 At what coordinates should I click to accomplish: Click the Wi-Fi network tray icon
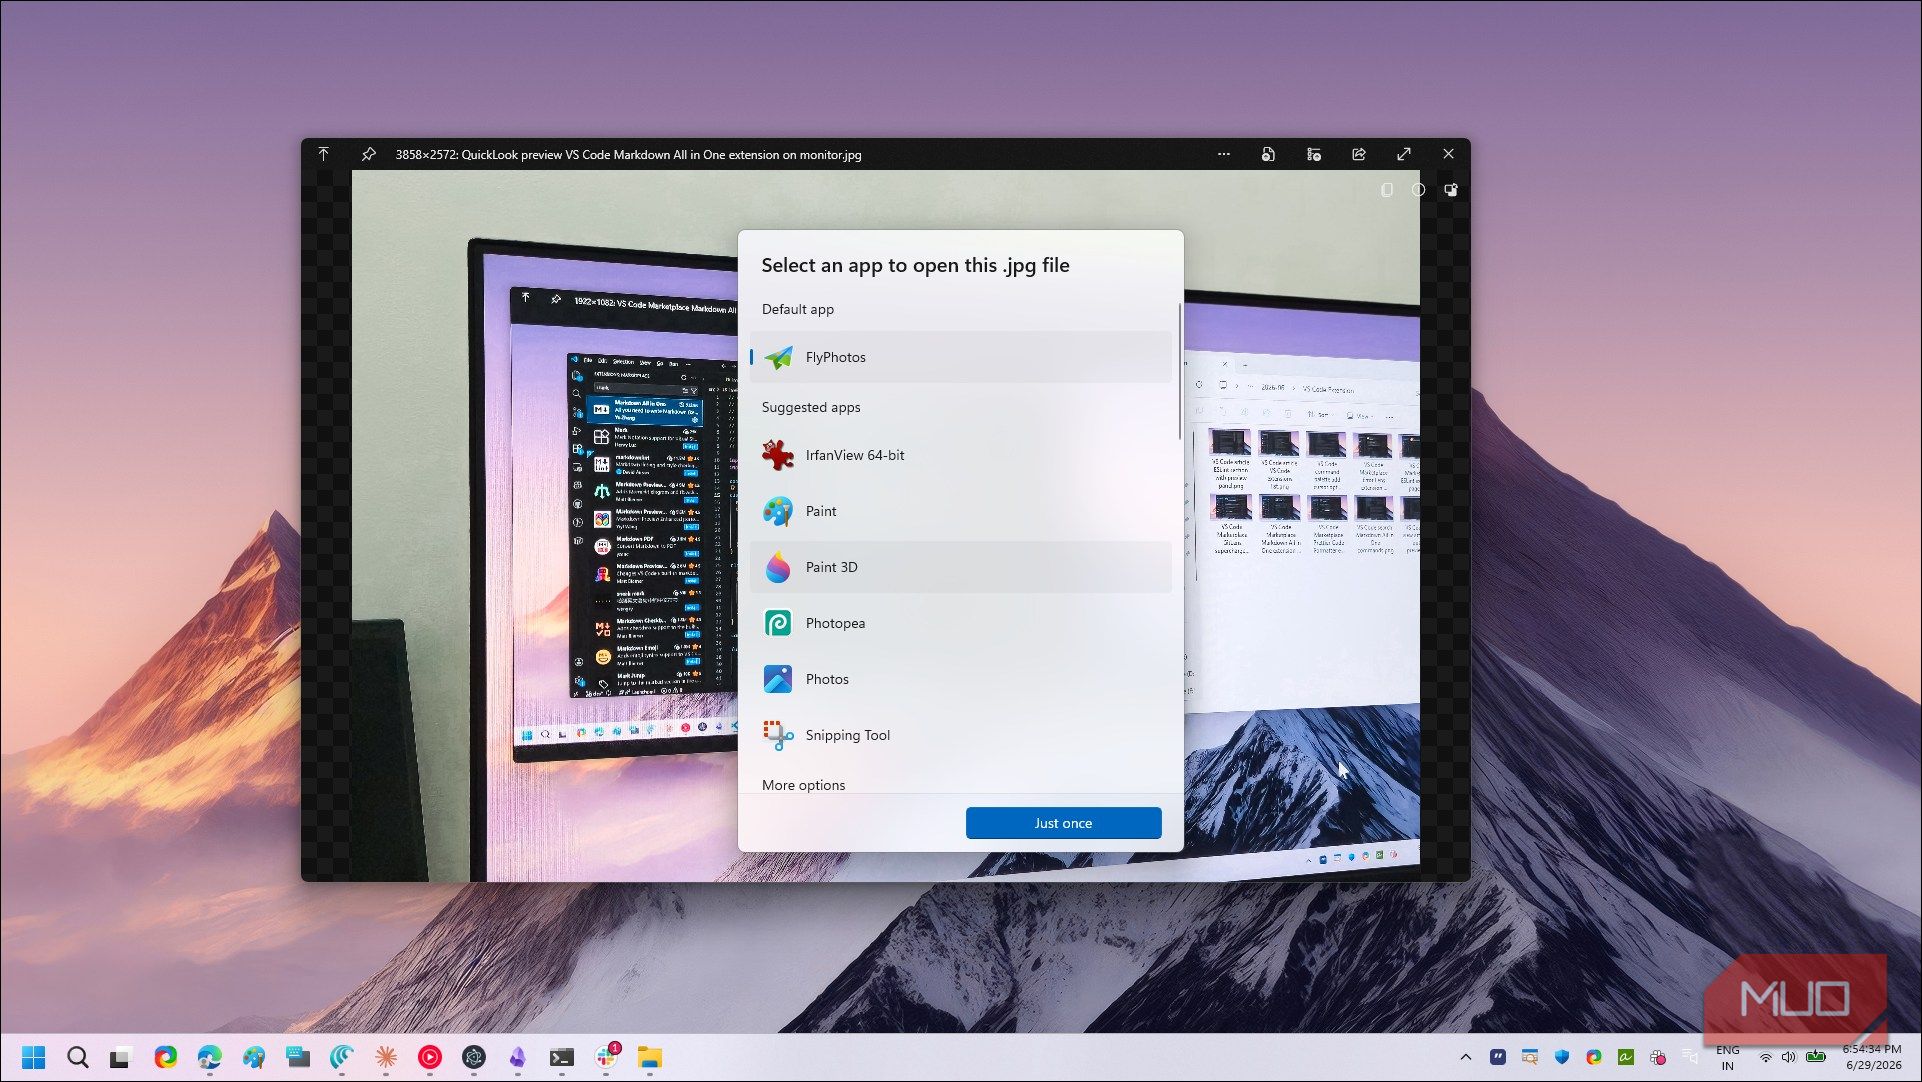[x=1766, y=1057]
